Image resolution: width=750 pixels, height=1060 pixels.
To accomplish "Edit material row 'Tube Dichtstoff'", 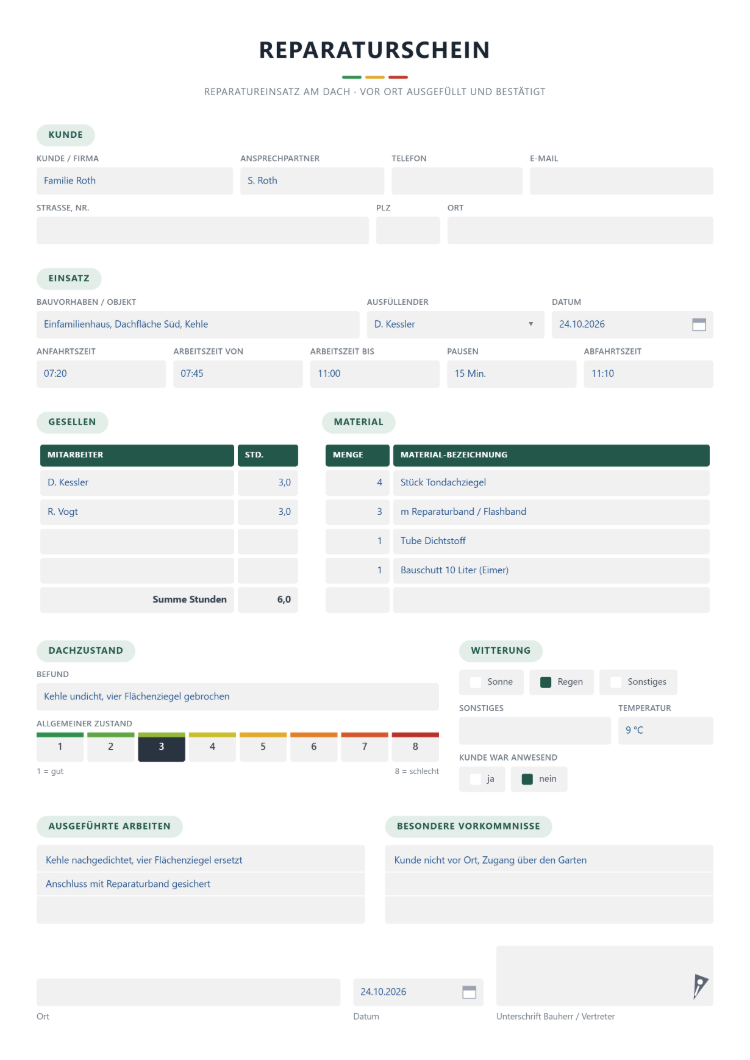I will point(551,541).
